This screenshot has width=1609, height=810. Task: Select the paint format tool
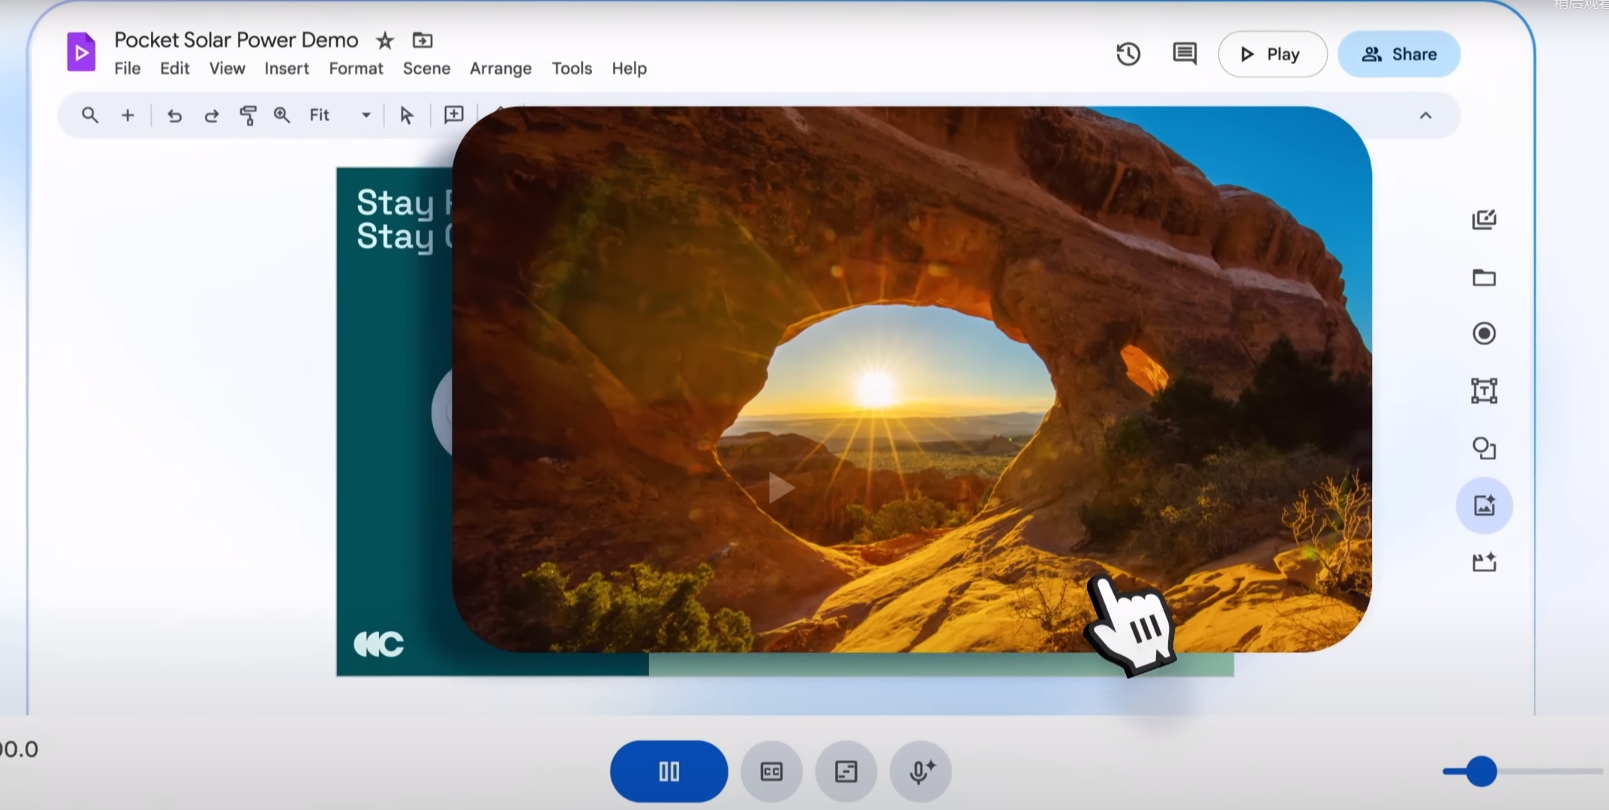pos(248,115)
